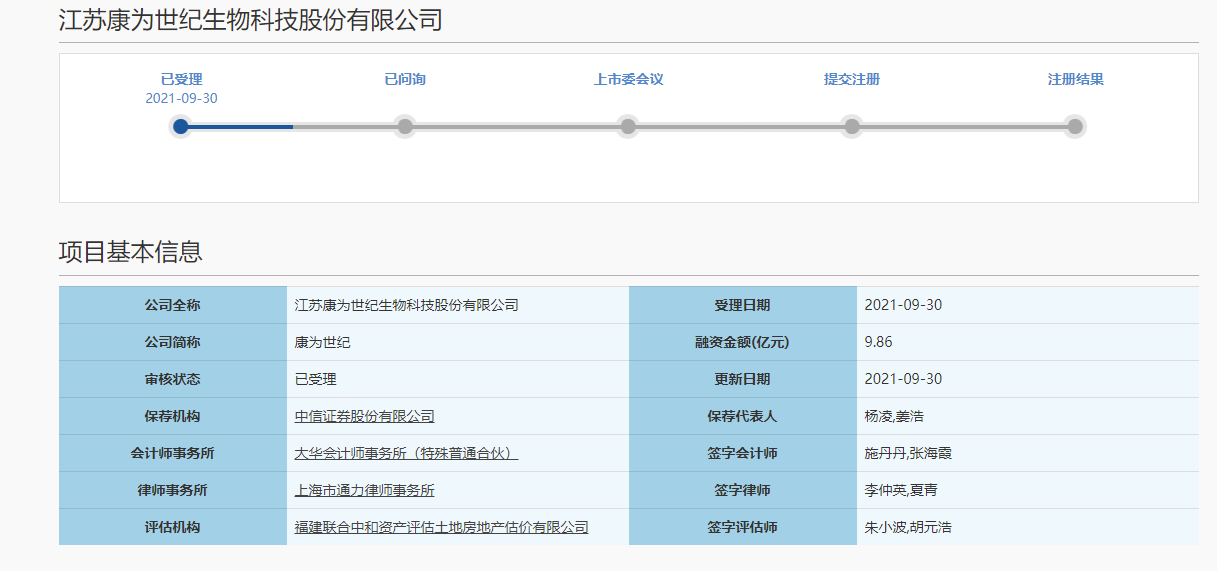1217x571 pixels.
Task: Select the 注册结果 stage label
Action: [x=1076, y=79]
